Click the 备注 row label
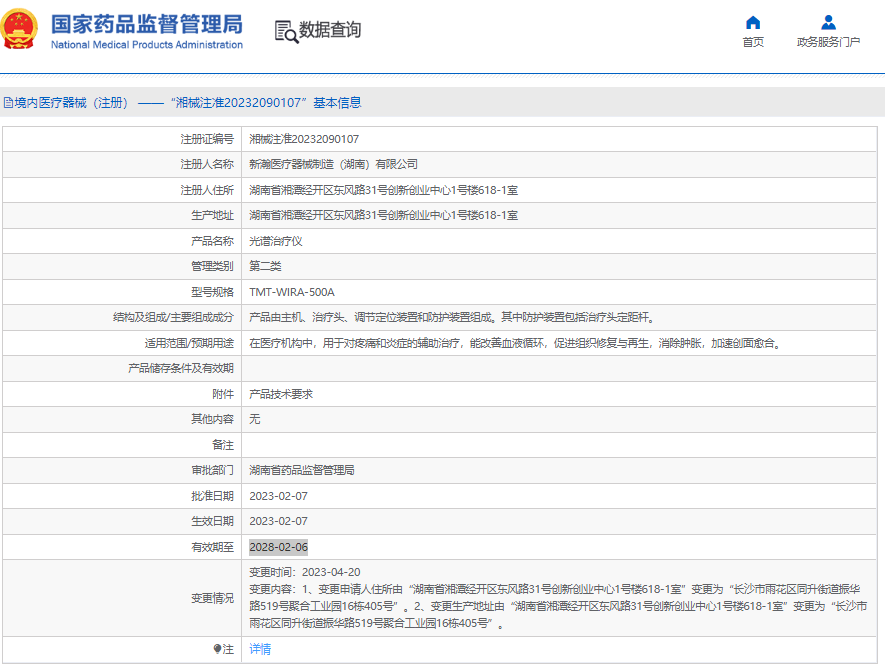Image resolution: width=885 pixels, height=670 pixels. click(223, 445)
